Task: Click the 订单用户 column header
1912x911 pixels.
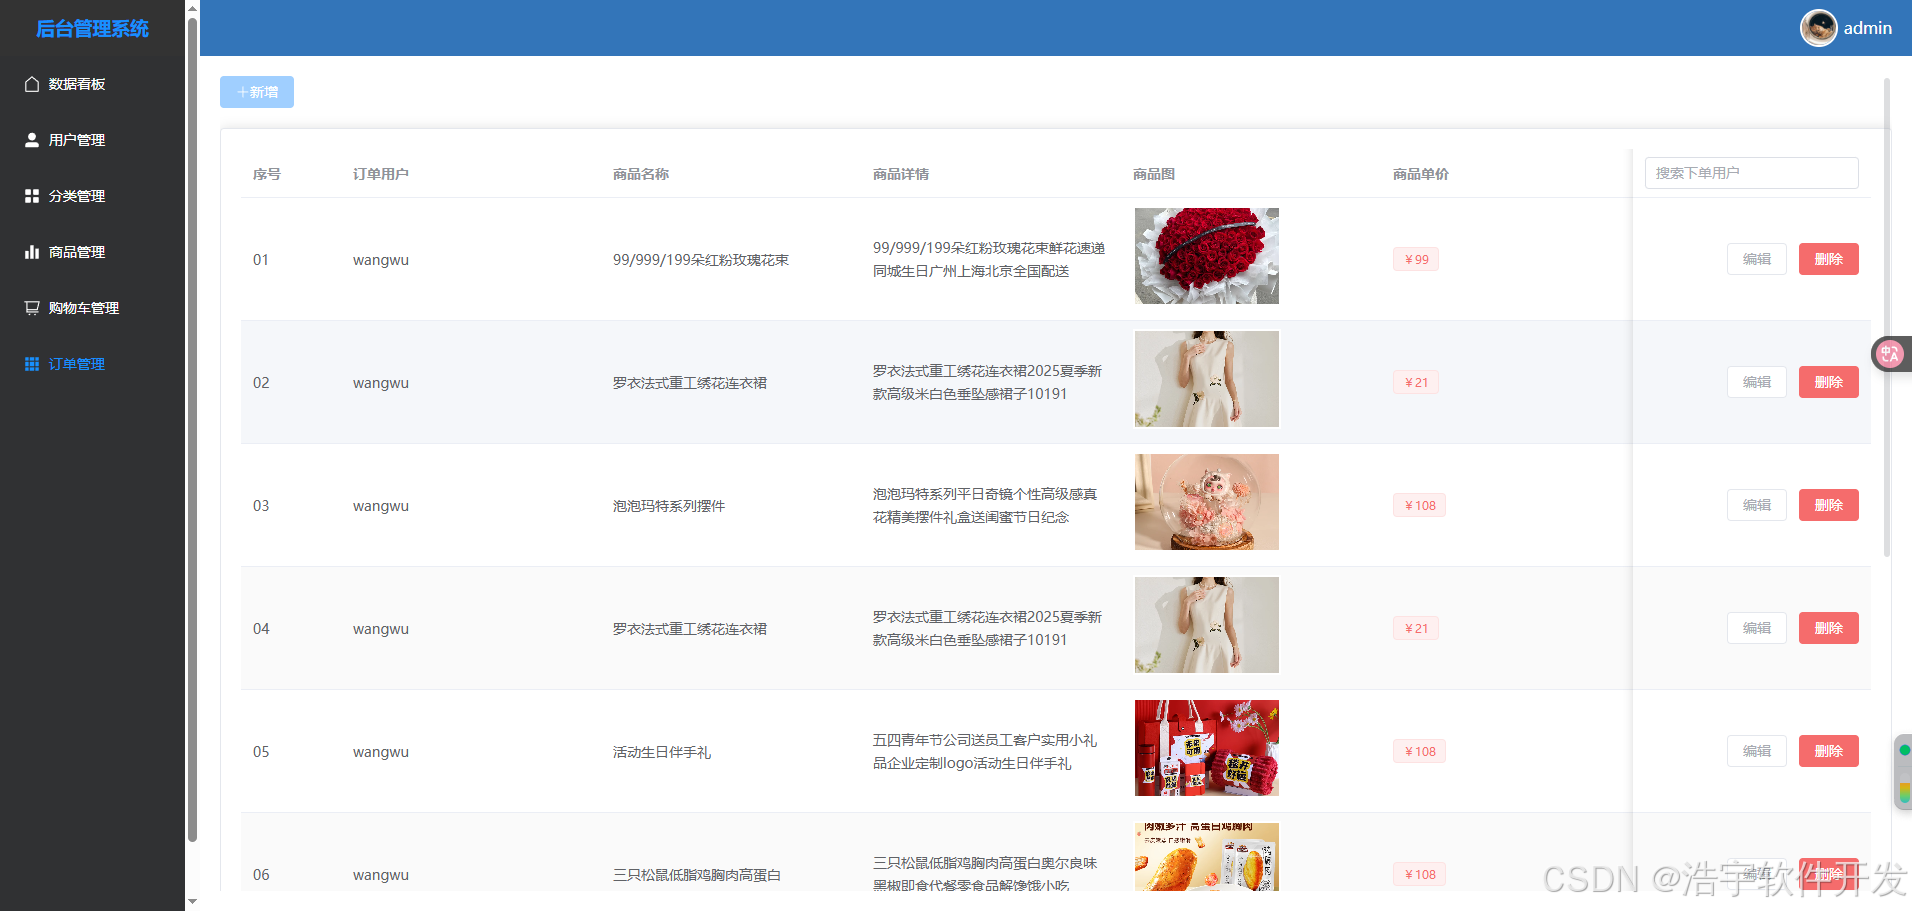Action: (381, 174)
